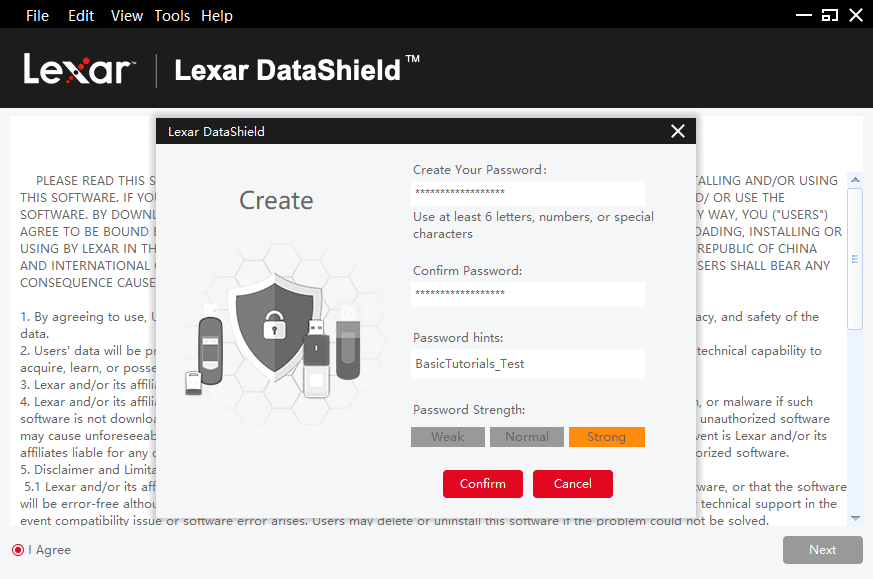This screenshot has width=873, height=579.
Task: Open the Tools menu
Action: tap(172, 16)
